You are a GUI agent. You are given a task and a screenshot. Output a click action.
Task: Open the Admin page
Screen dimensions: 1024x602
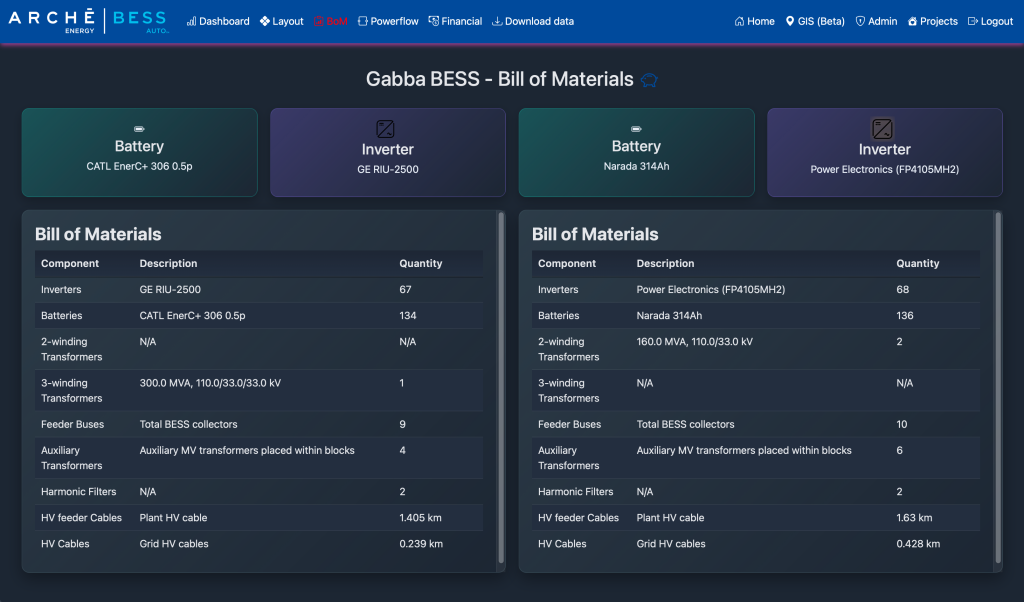click(876, 21)
